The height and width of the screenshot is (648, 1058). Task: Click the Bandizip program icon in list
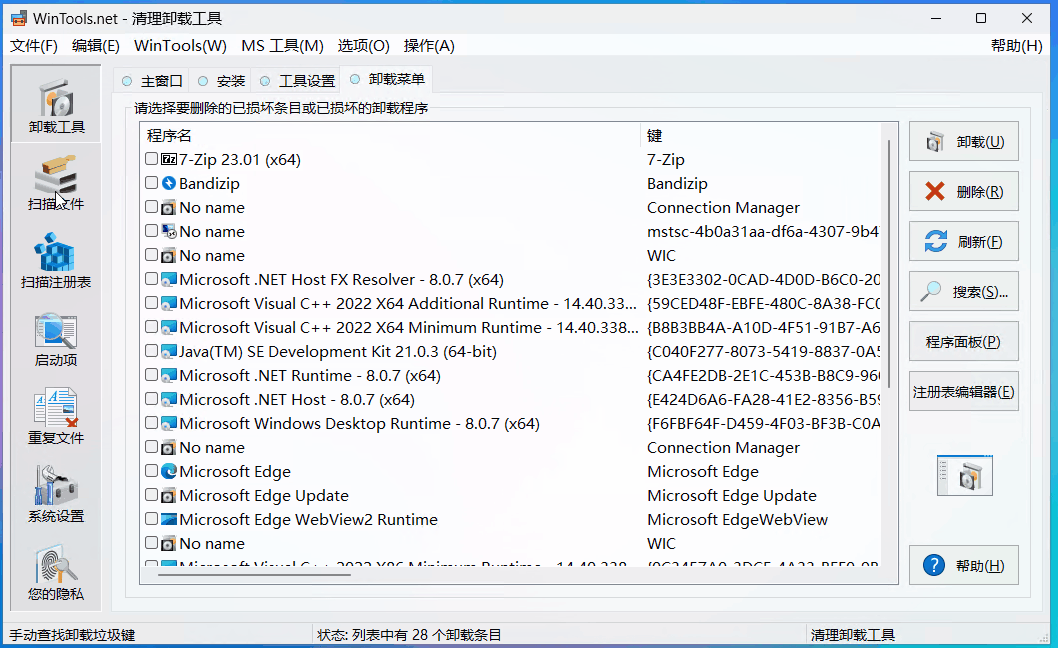coord(169,183)
